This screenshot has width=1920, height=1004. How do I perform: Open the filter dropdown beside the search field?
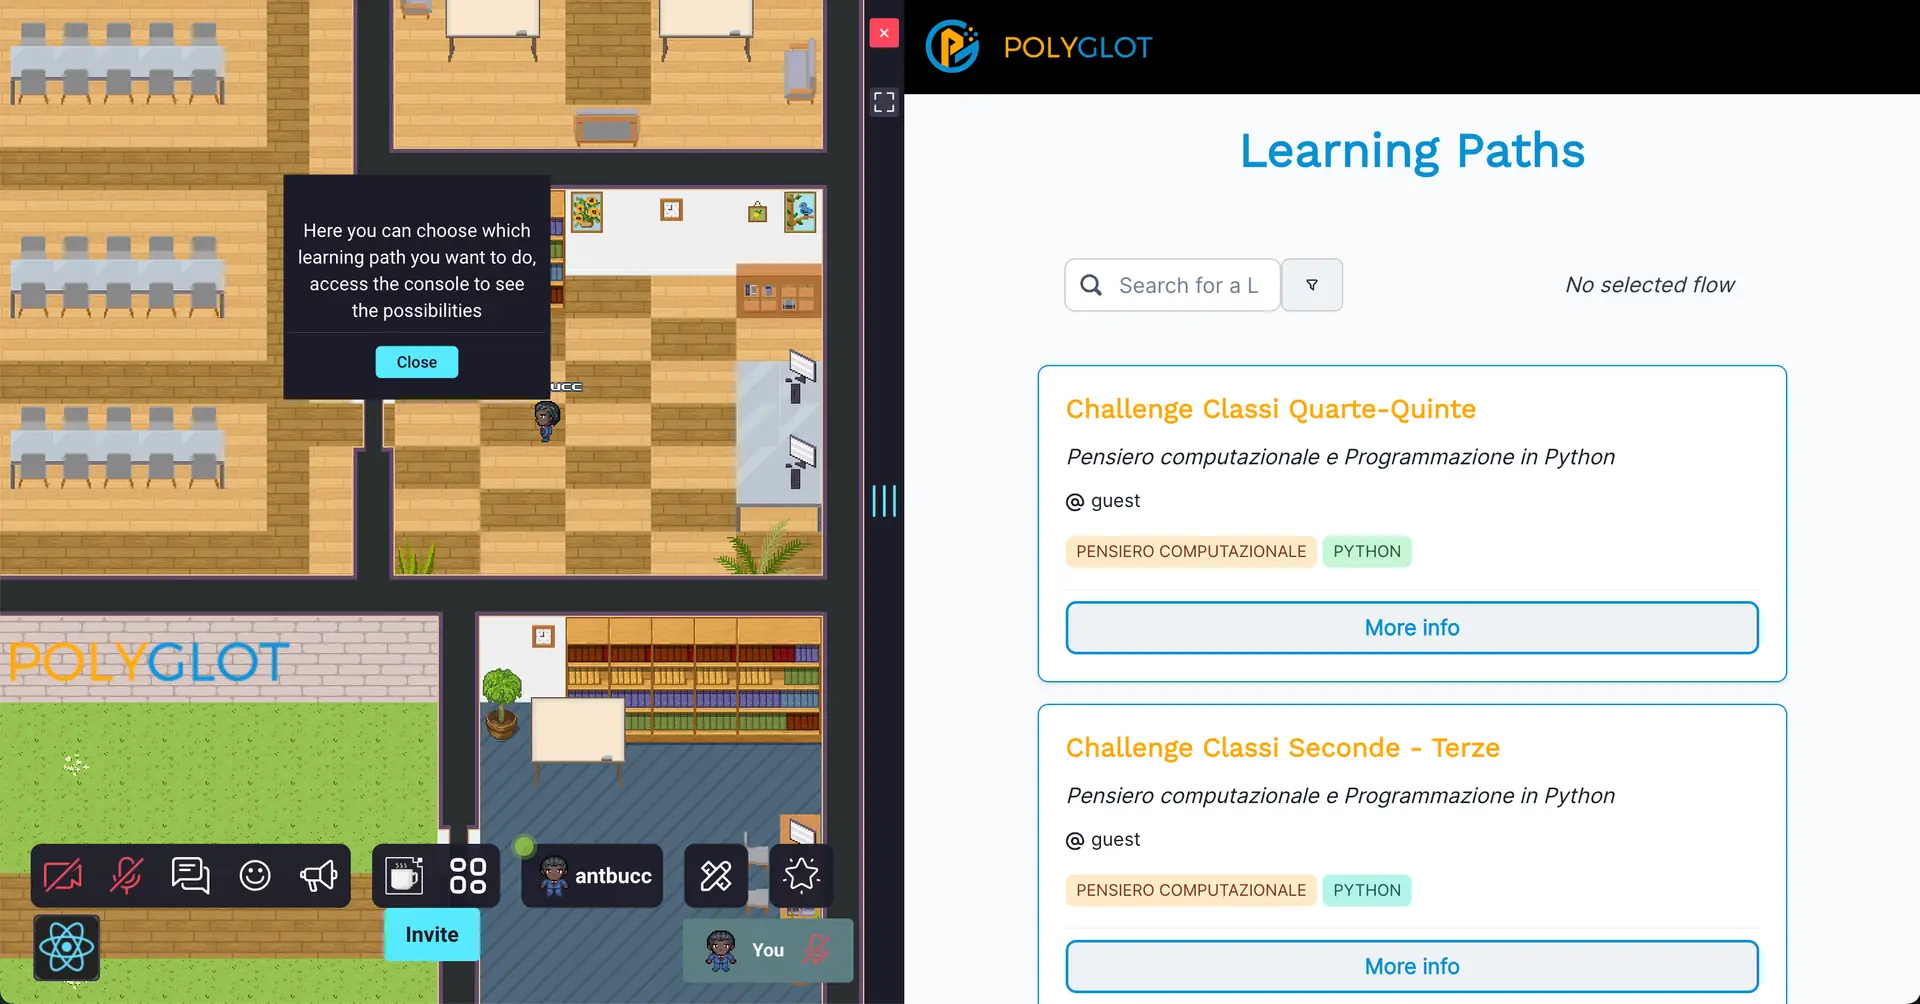point(1312,285)
